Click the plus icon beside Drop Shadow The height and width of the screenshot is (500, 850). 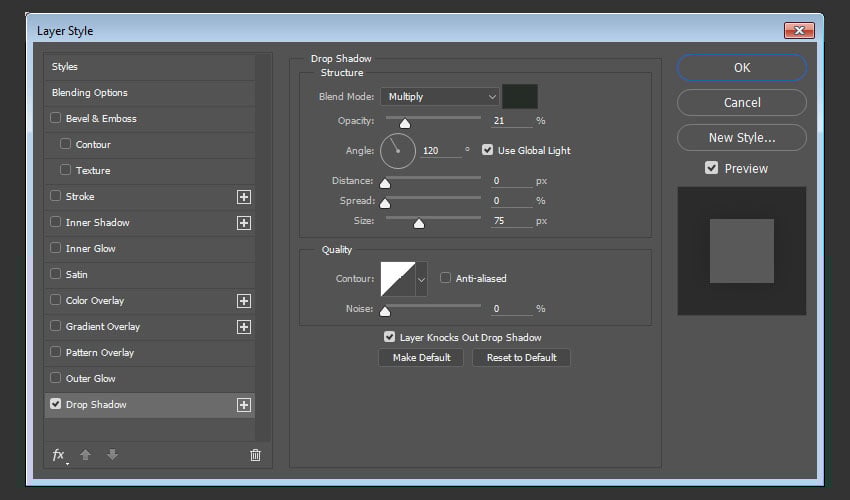(x=243, y=405)
